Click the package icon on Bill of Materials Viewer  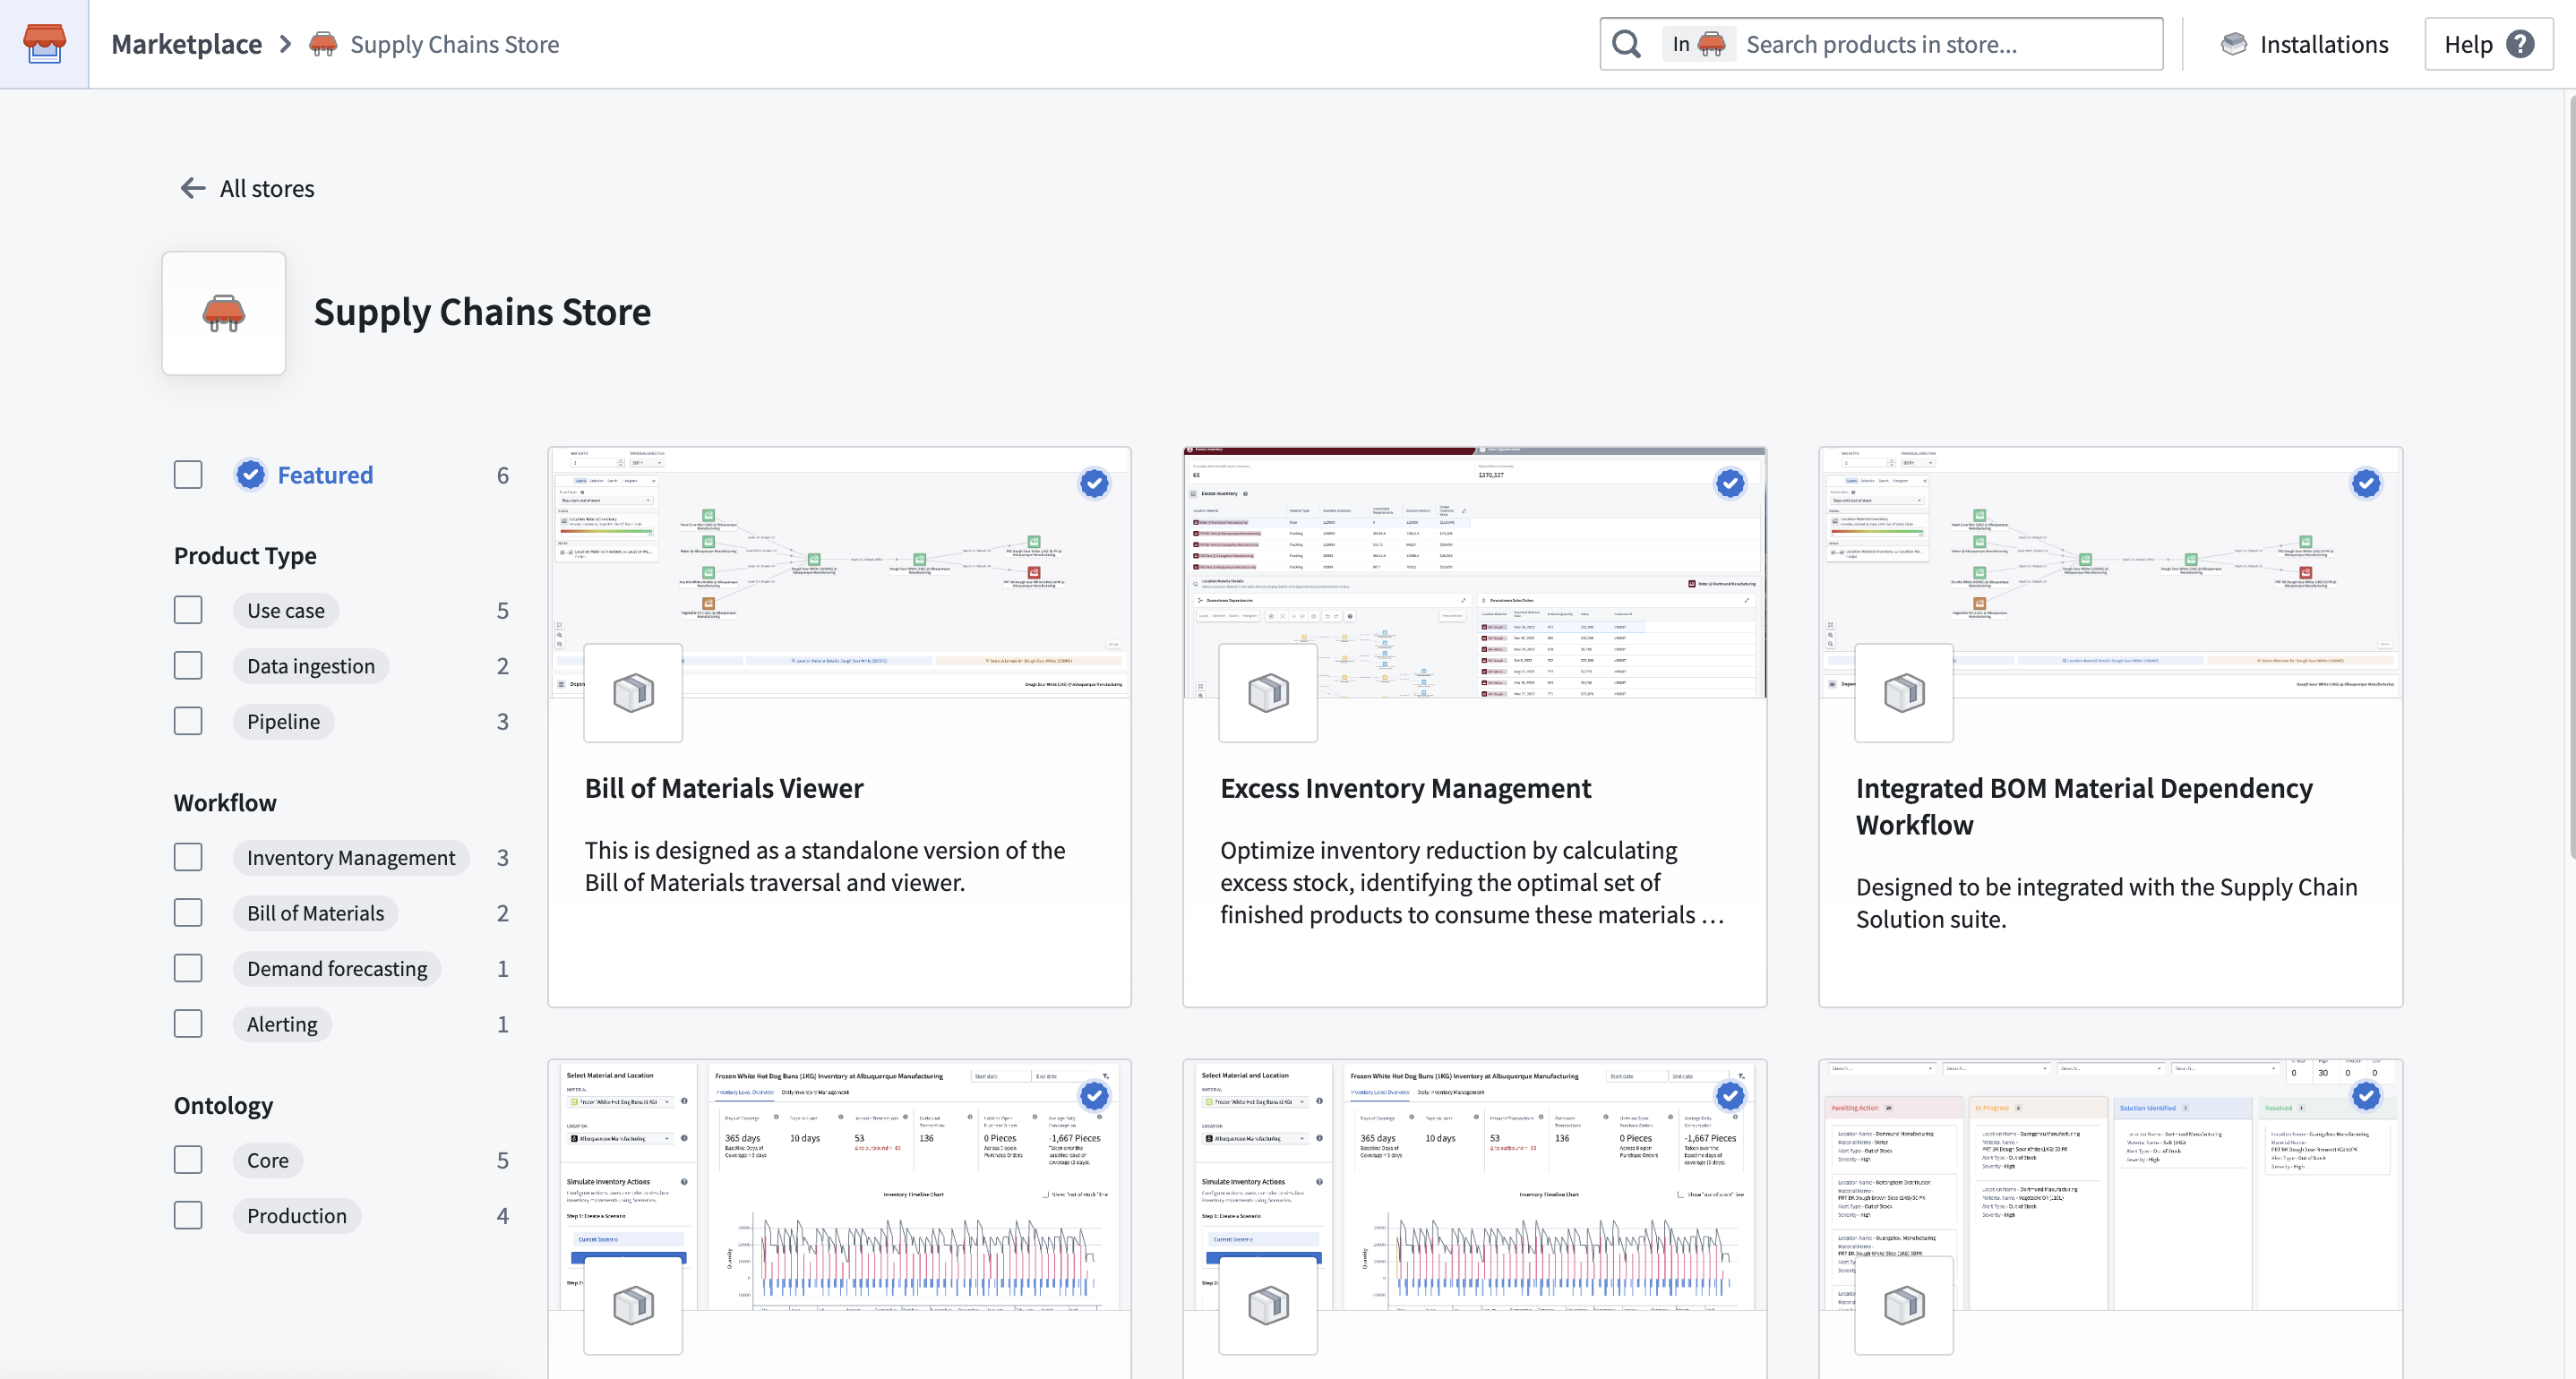pyautogui.click(x=633, y=693)
